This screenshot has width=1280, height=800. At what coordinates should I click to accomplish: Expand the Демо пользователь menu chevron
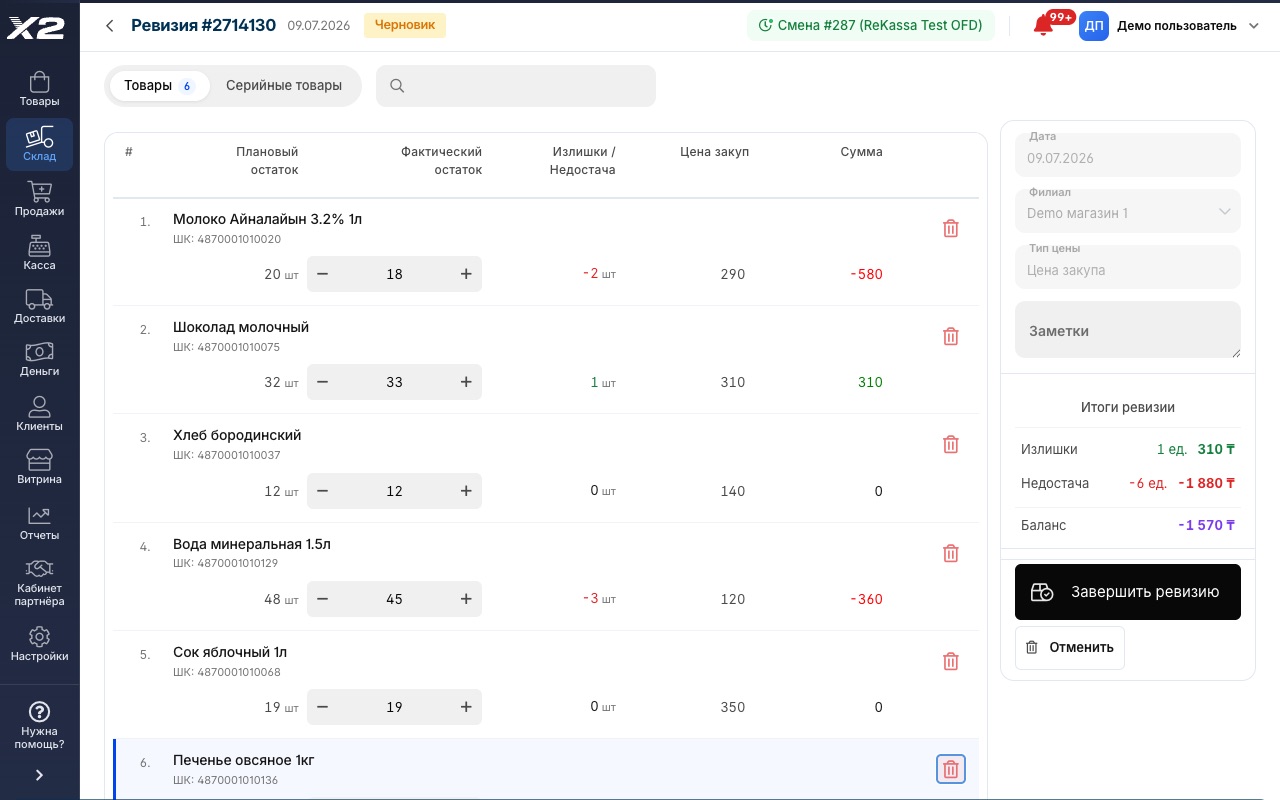pos(1254,26)
